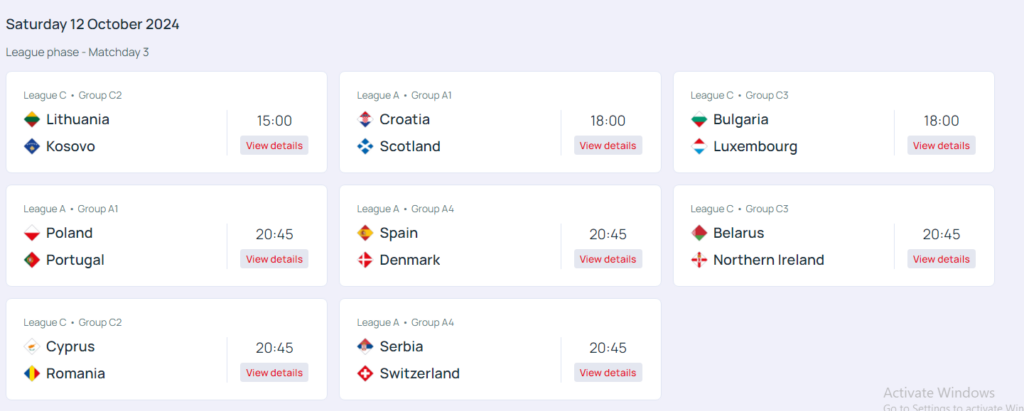Open Poland vs Portugal match details

(274, 259)
